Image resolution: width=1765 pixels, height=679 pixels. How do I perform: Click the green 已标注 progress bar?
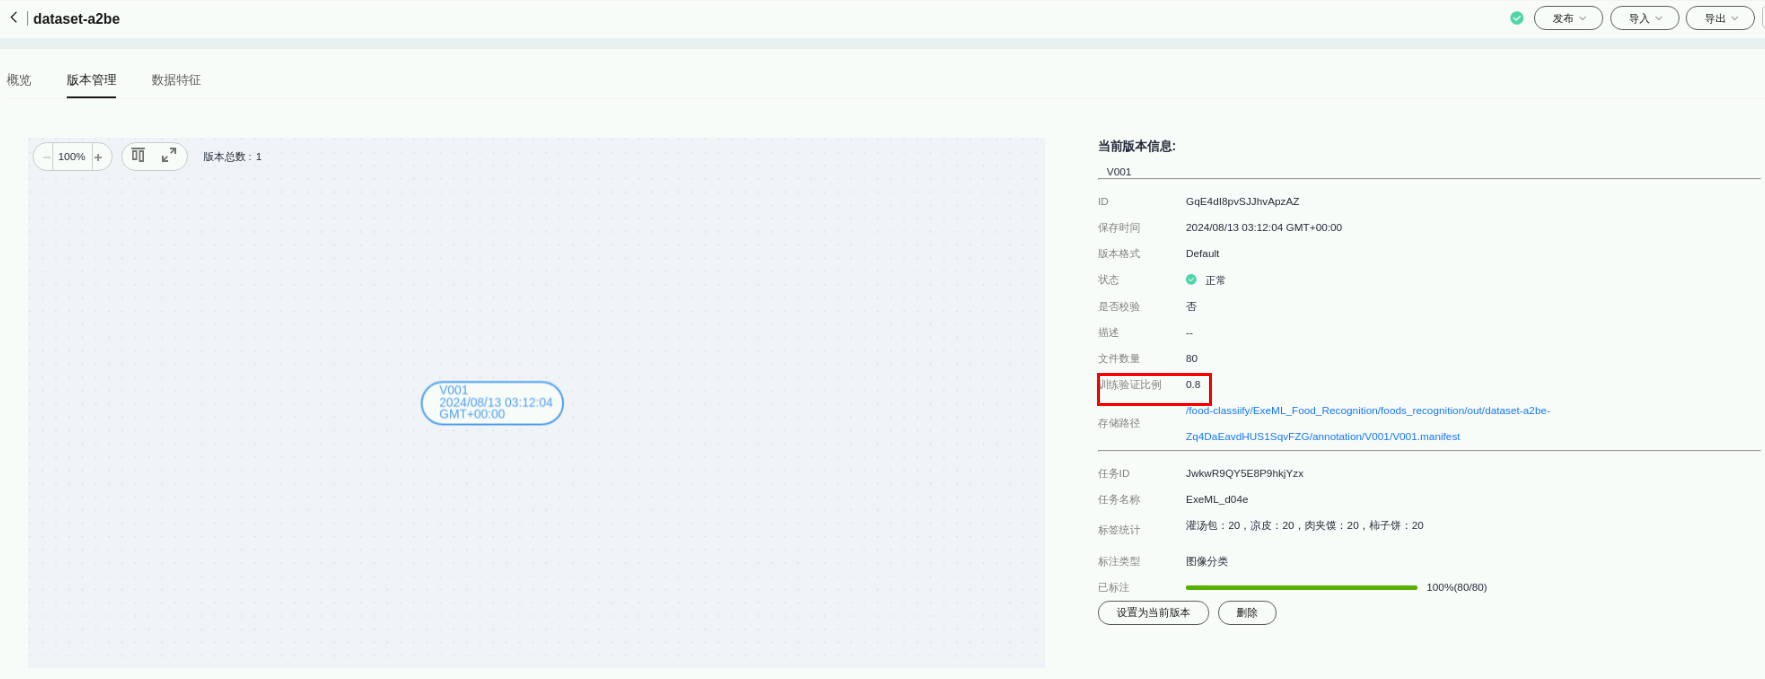pyautogui.click(x=1301, y=588)
